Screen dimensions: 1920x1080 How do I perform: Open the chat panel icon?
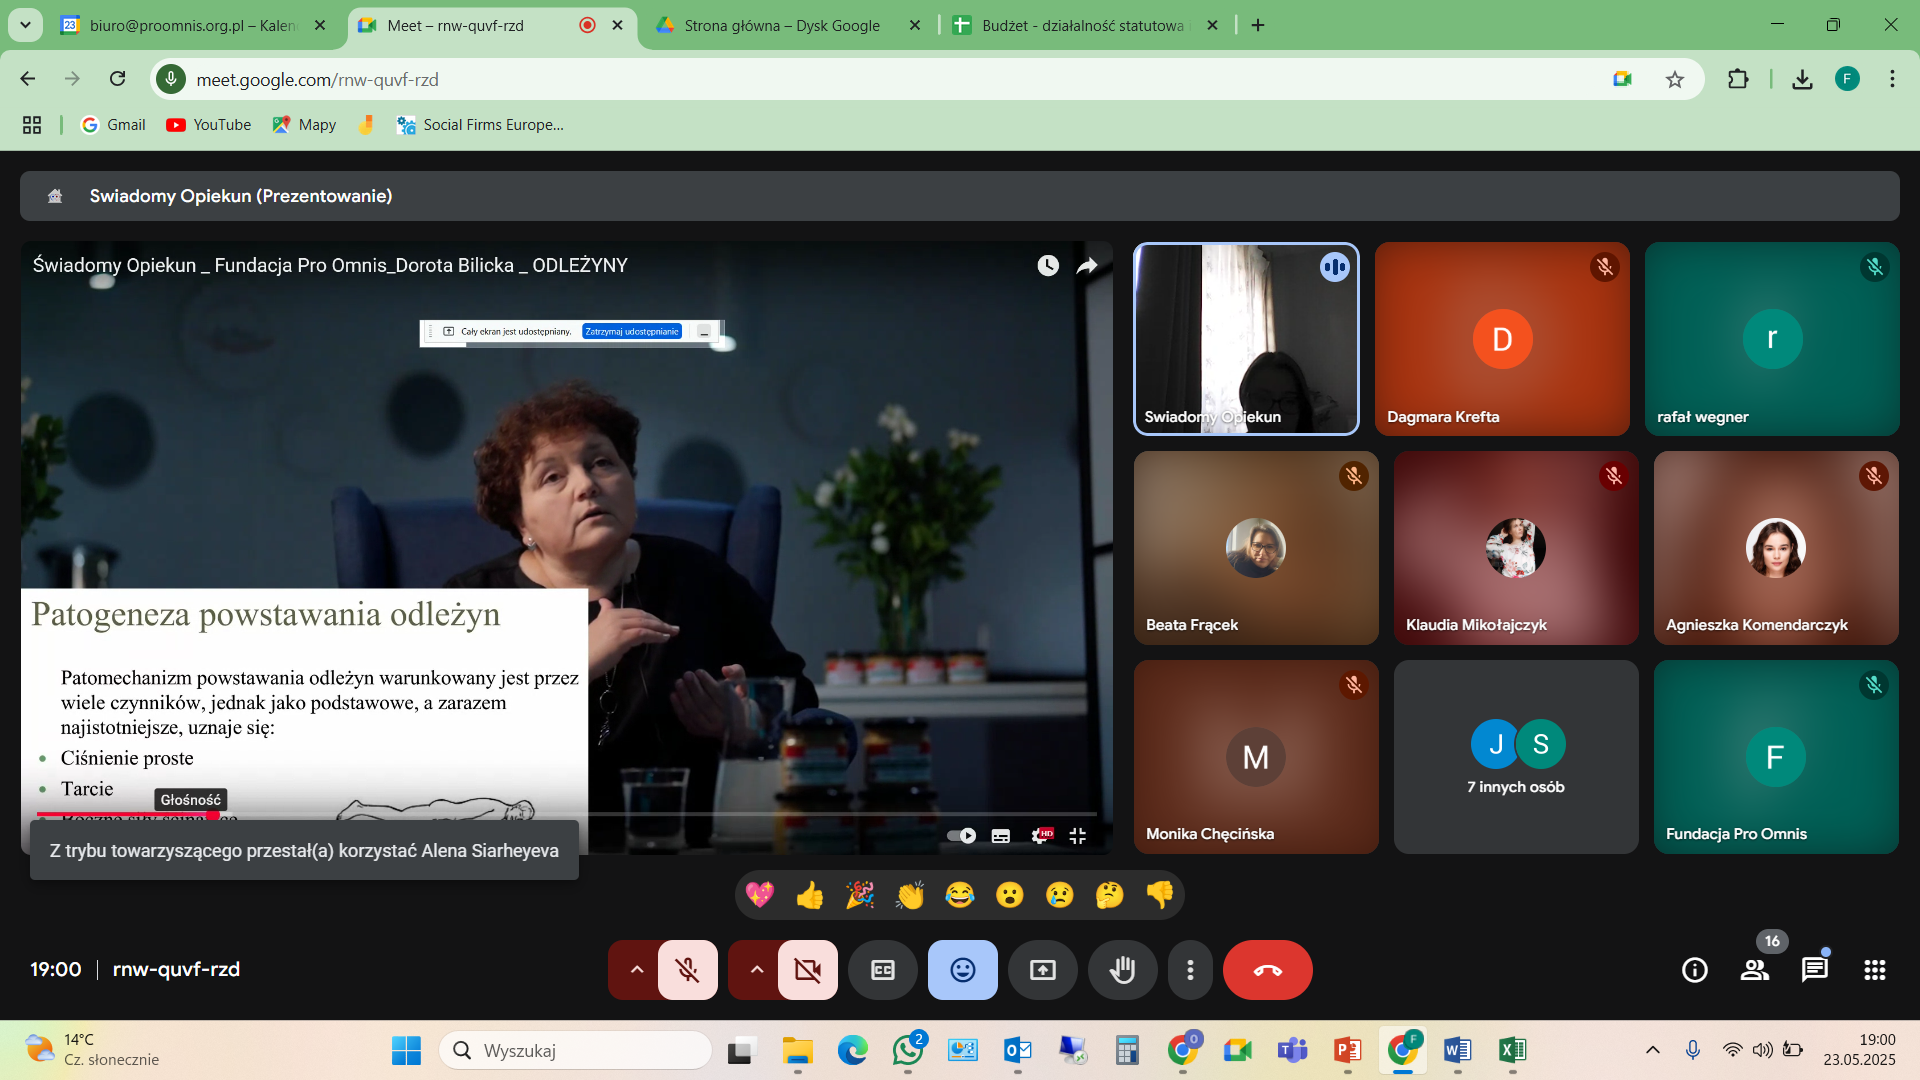[1814, 970]
